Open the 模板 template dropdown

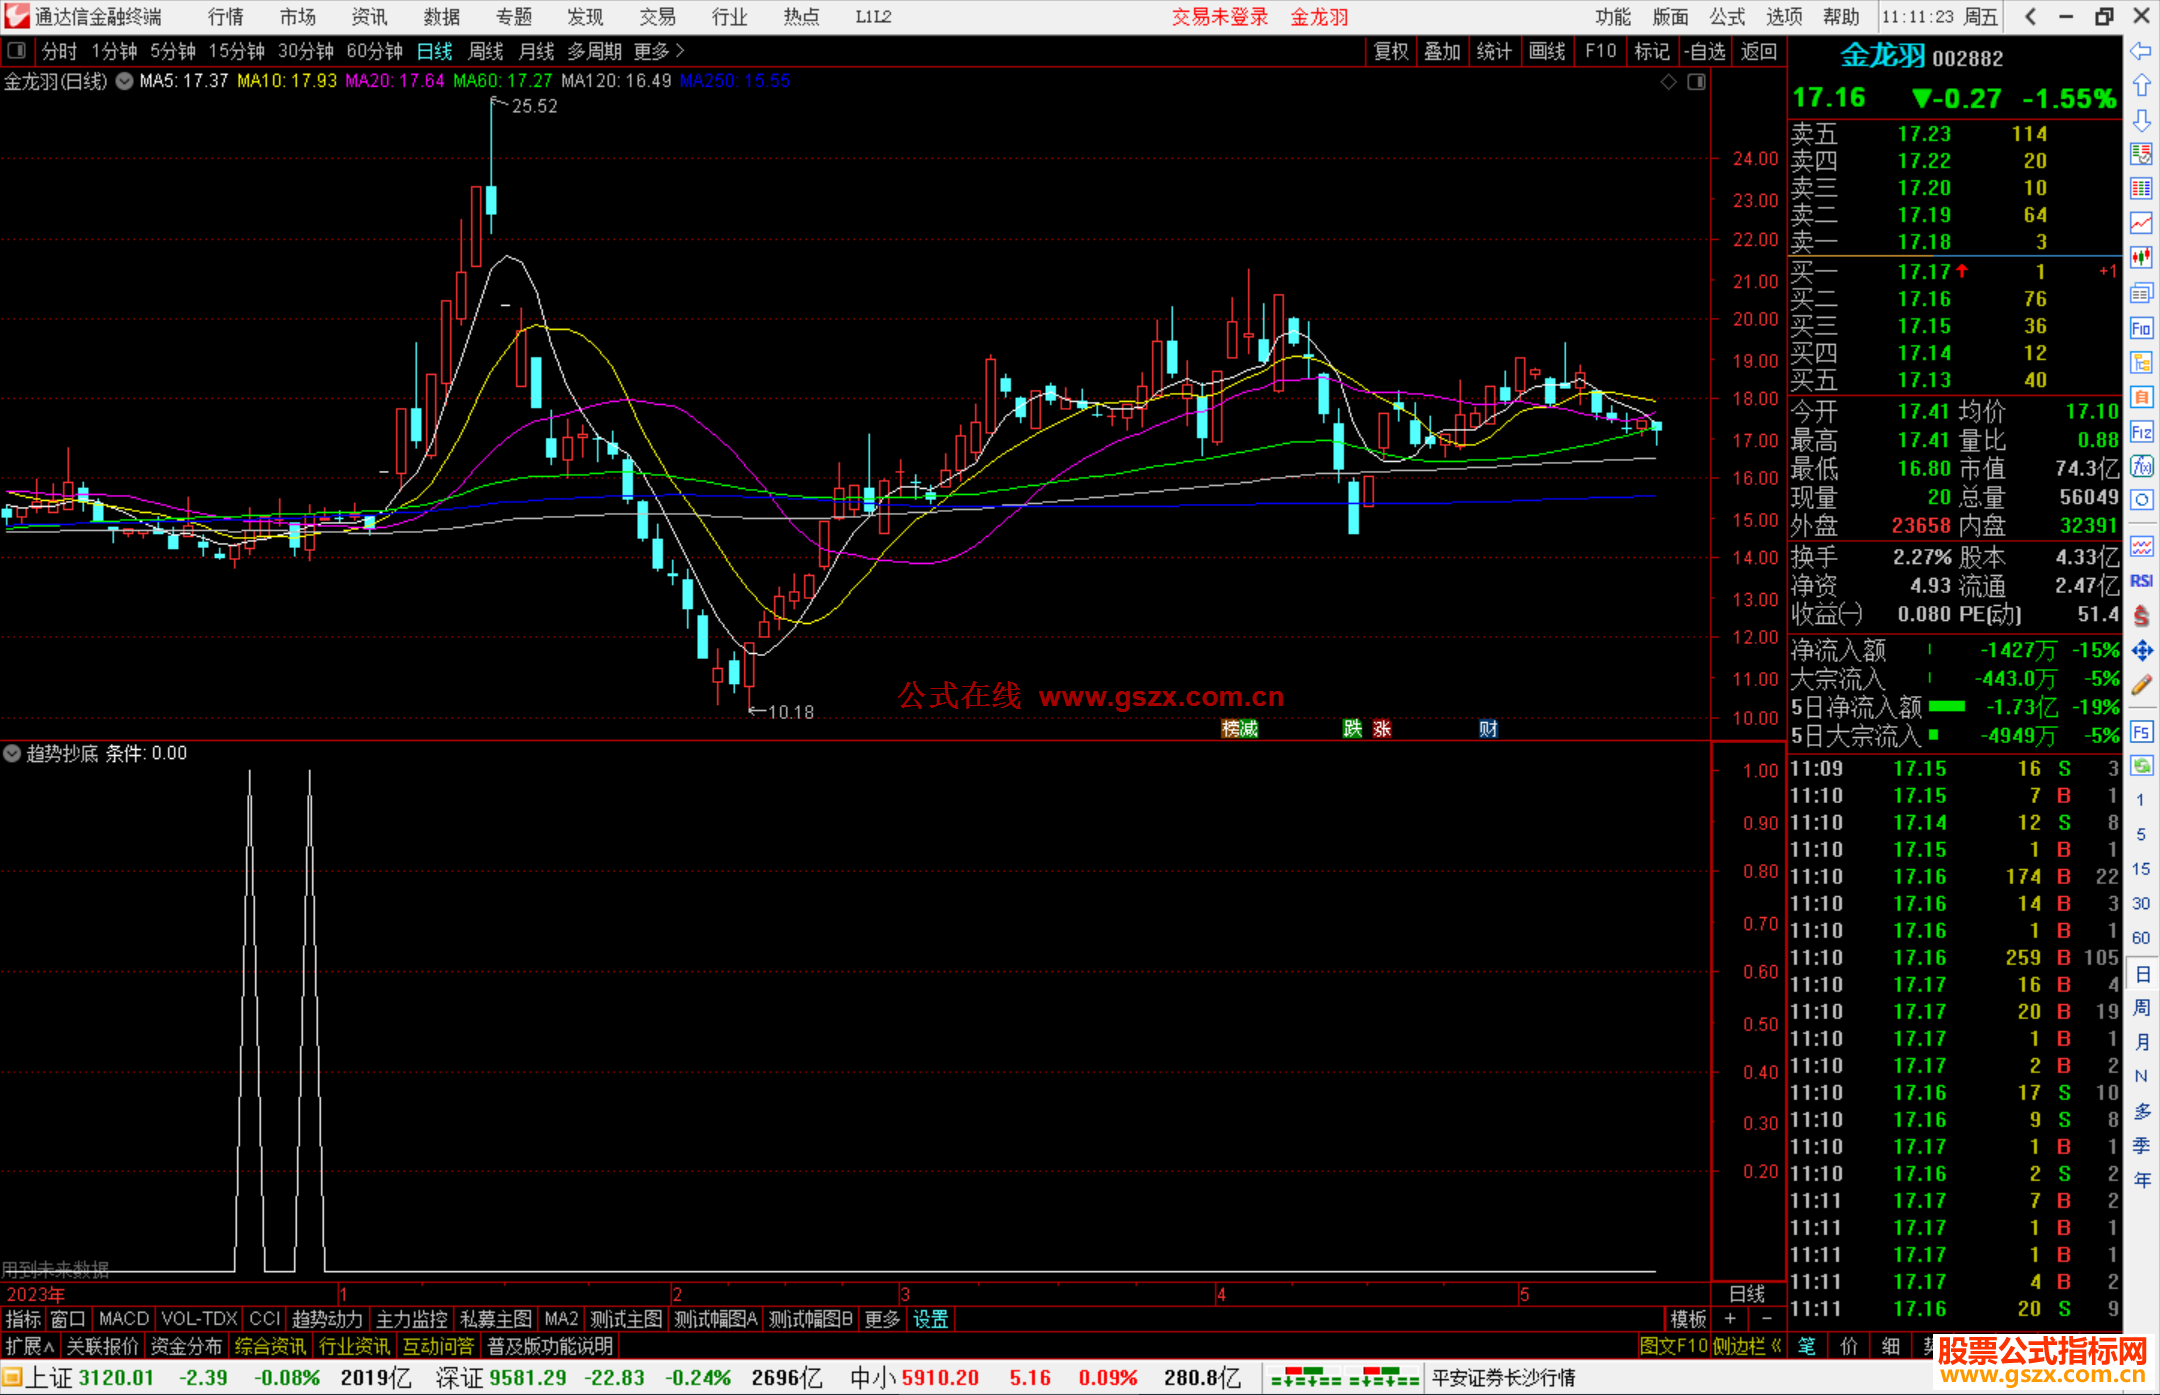coord(1688,1319)
